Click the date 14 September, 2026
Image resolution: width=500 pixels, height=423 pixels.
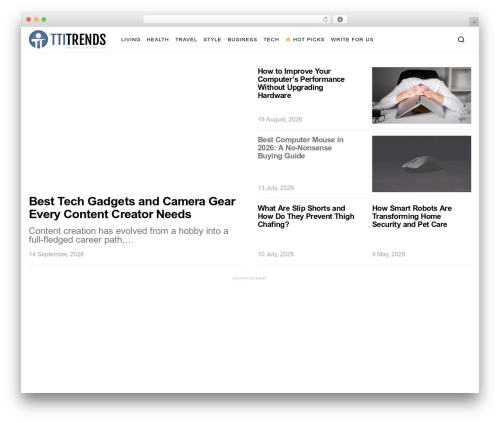point(56,254)
